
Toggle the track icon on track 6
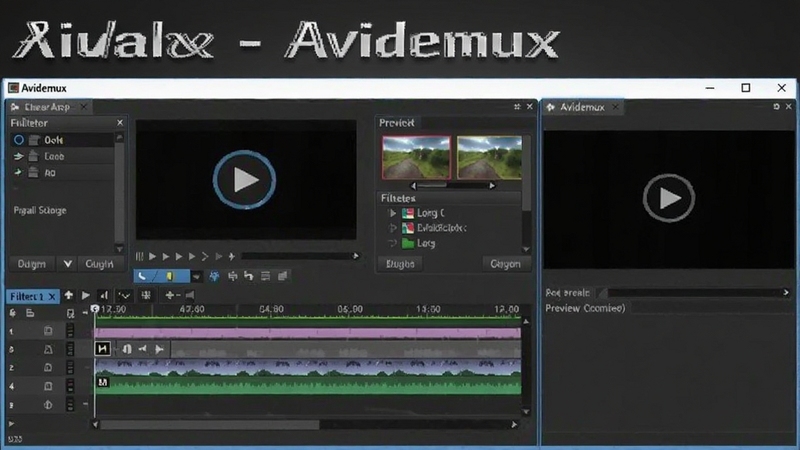(48, 349)
